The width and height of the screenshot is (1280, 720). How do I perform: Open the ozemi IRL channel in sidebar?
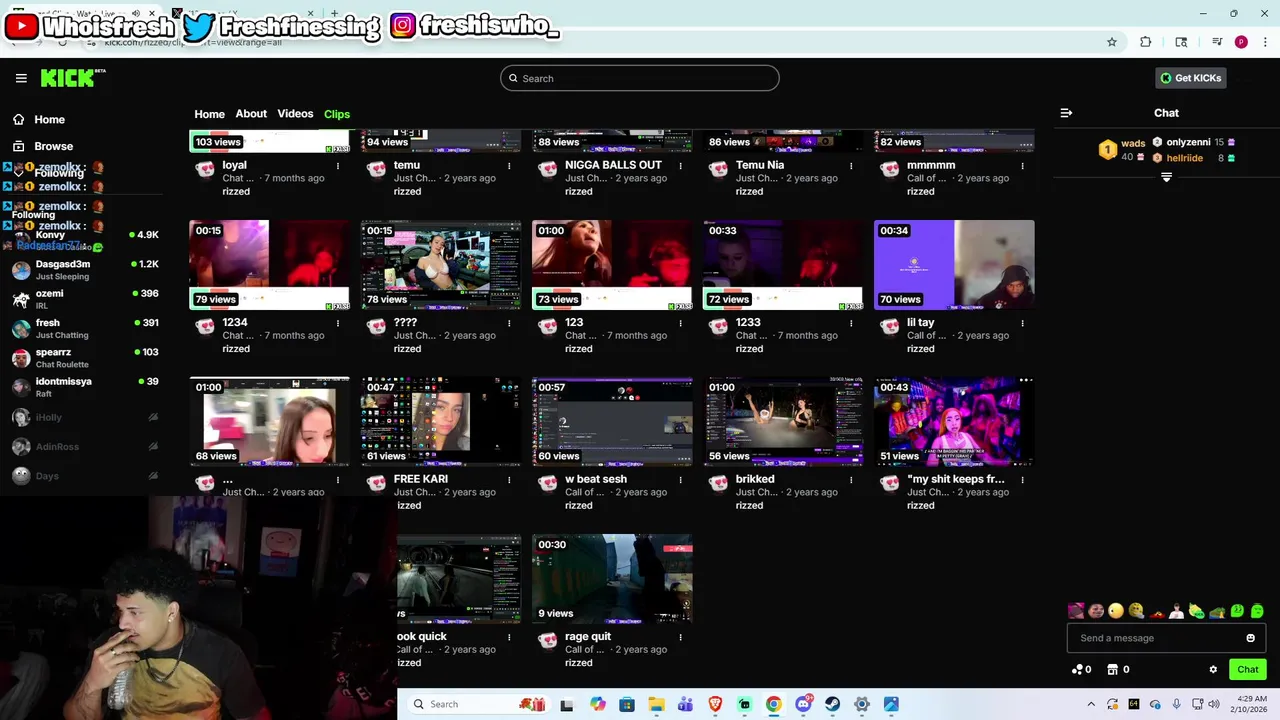(85, 299)
